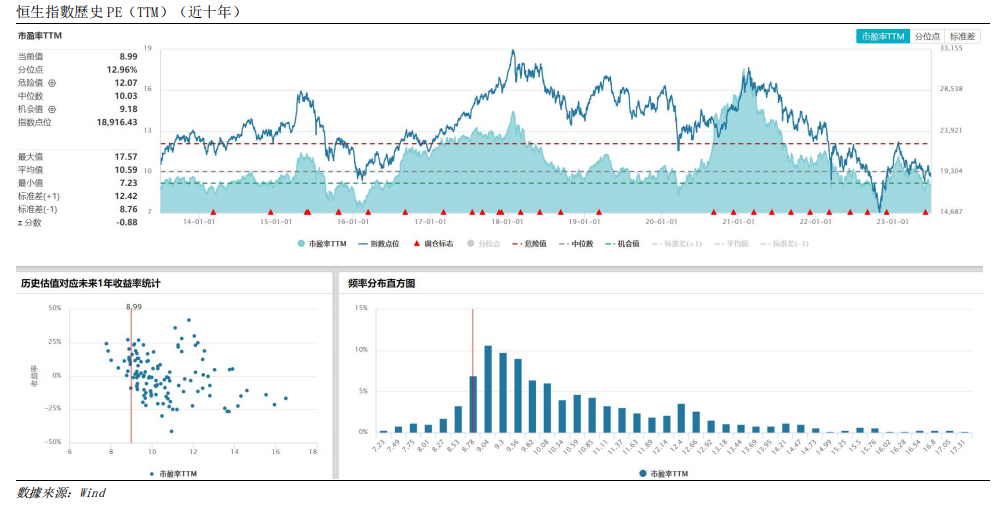Toggle the 调仓标志 red triangle legend item
This screenshot has height=513, width=998.
(433, 244)
